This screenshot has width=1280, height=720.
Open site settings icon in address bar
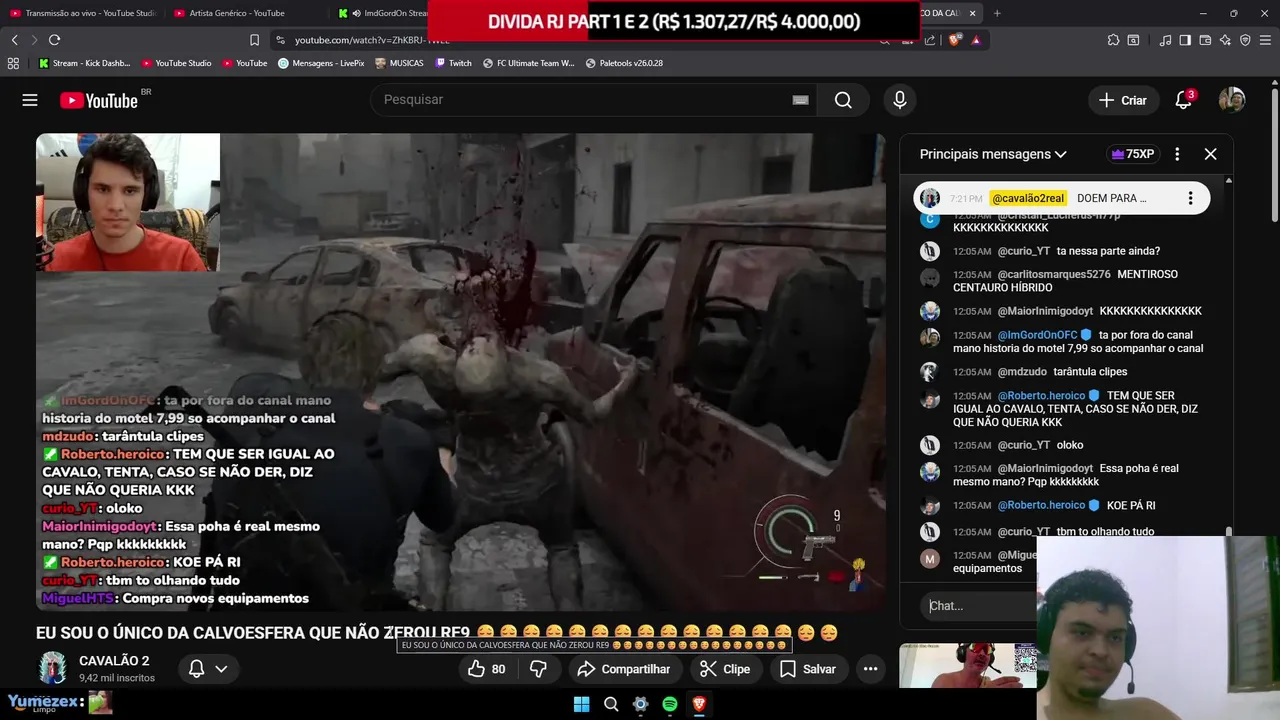click(x=280, y=40)
